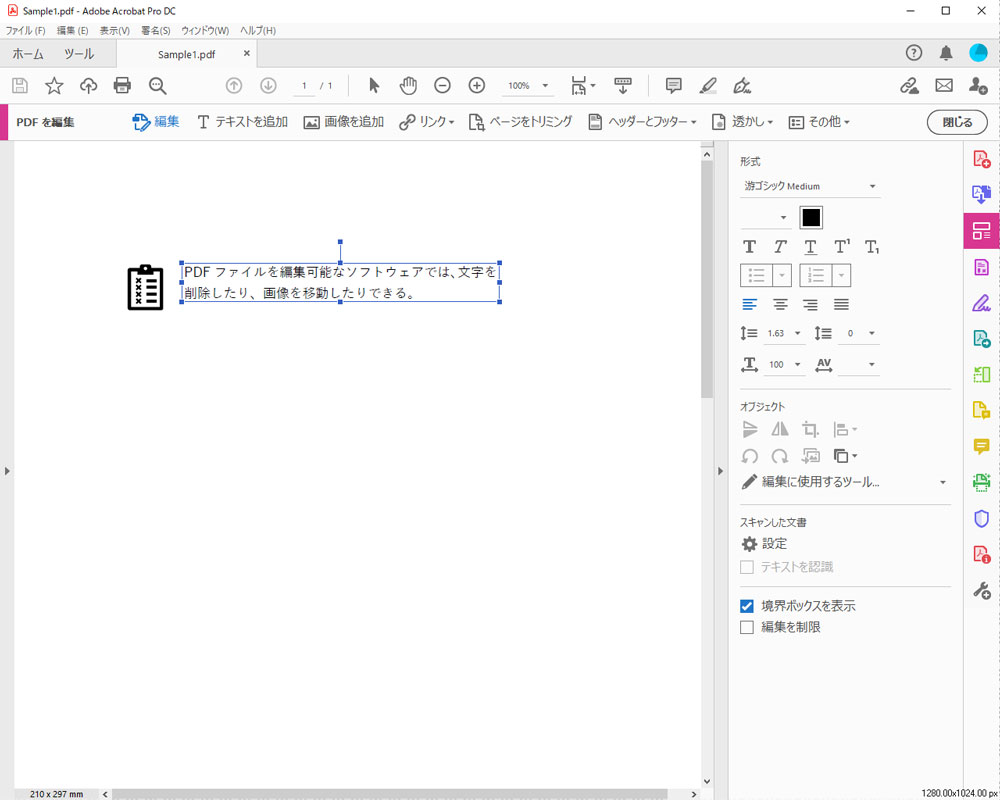
Task: Enable テキストを認識 in スキャンした文書 section
Action: tap(746, 566)
